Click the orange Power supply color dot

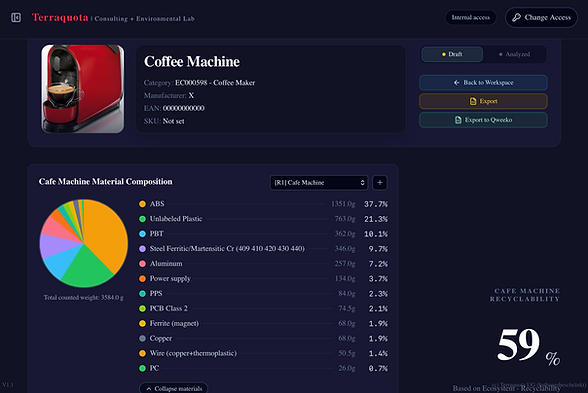142,279
